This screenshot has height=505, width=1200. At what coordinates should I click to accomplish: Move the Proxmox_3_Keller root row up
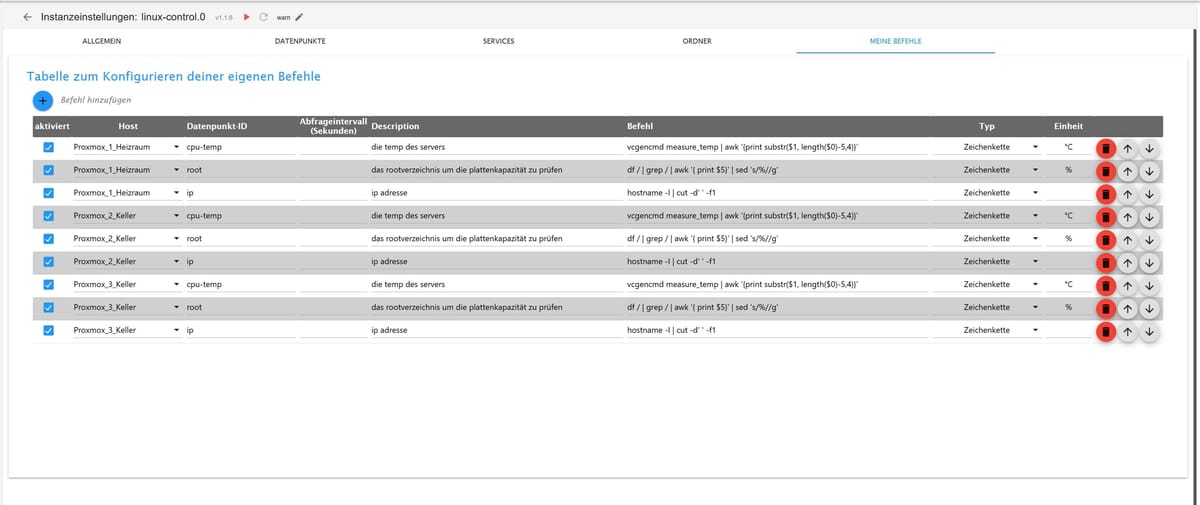(x=1128, y=309)
